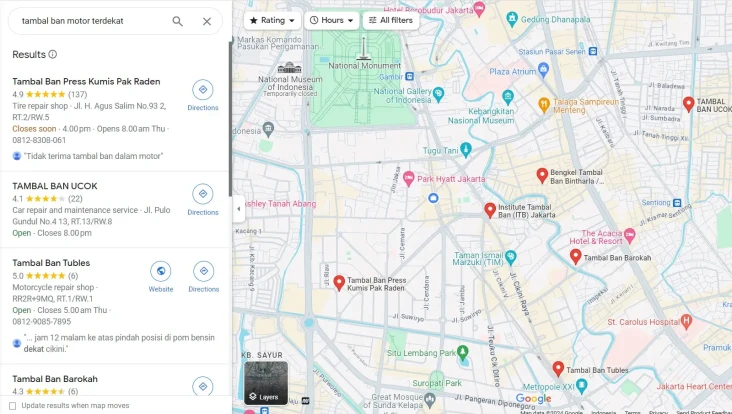Click Gedung Dhanapala marker
The image size is (732, 414).
(x=512, y=19)
